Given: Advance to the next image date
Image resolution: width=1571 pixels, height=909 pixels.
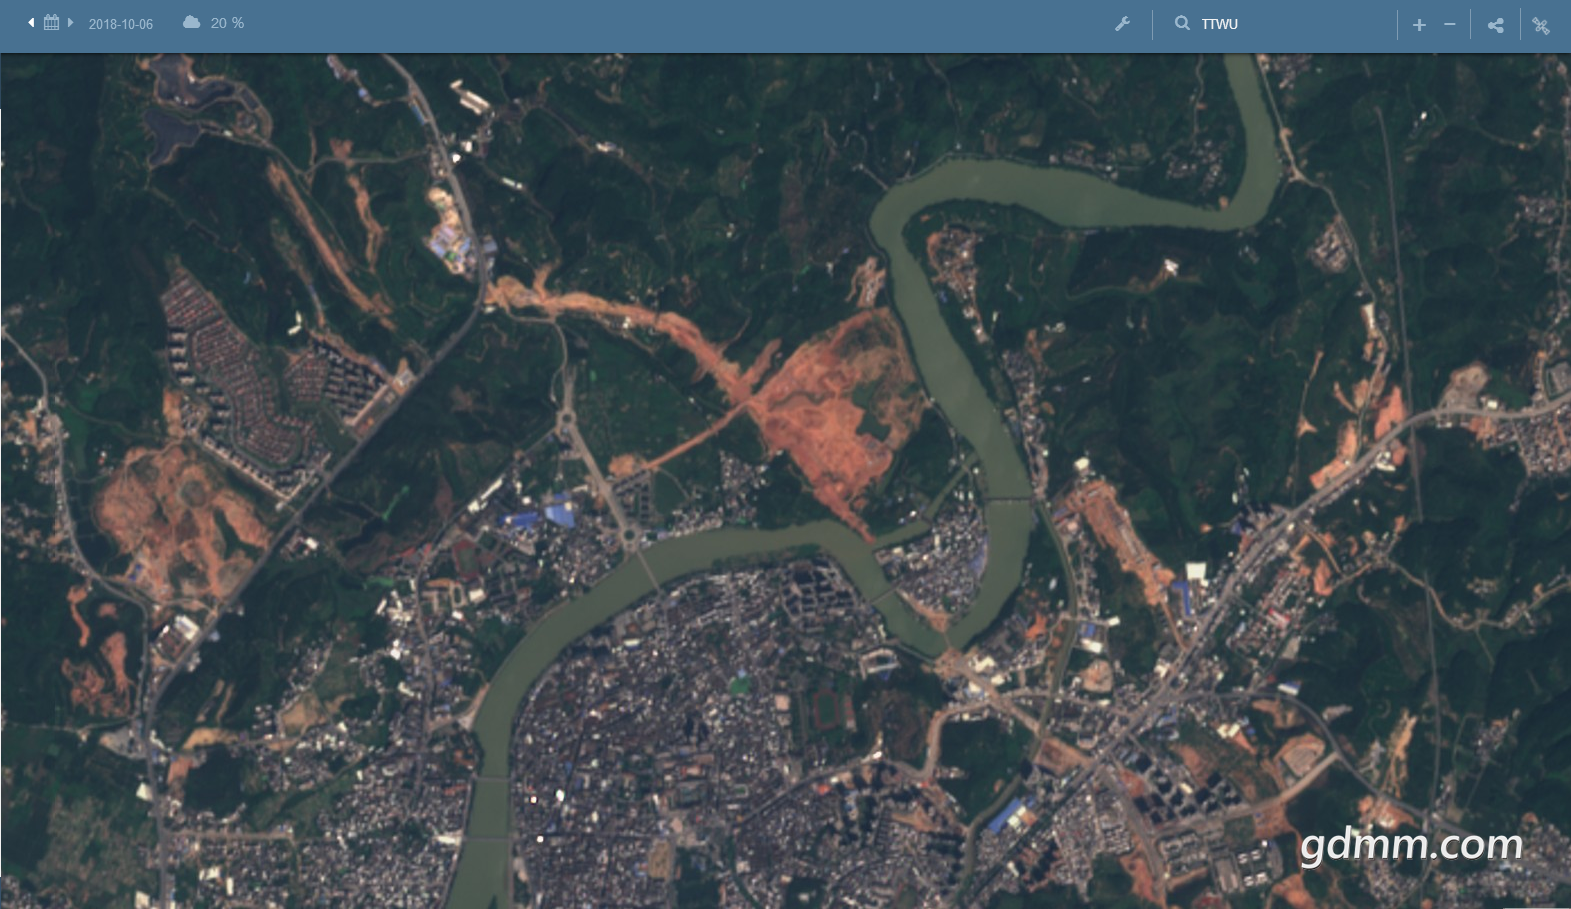Looking at the screenshot, I should 71,23.
